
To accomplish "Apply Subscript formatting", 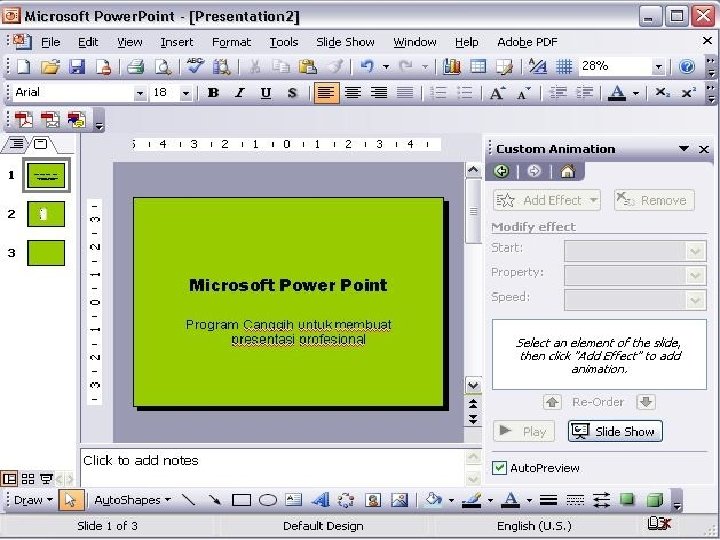I will [x=662, y=93].
